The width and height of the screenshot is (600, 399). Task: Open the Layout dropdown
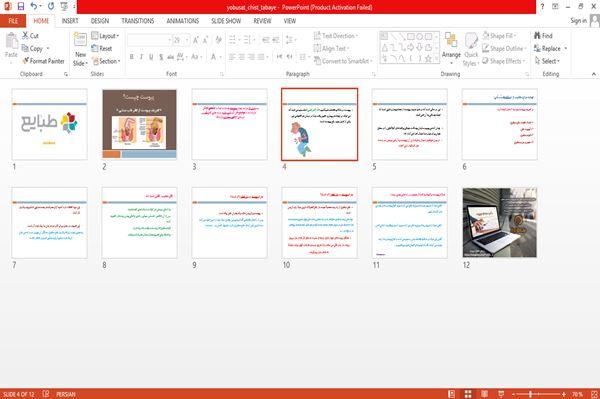coord(106,36)
